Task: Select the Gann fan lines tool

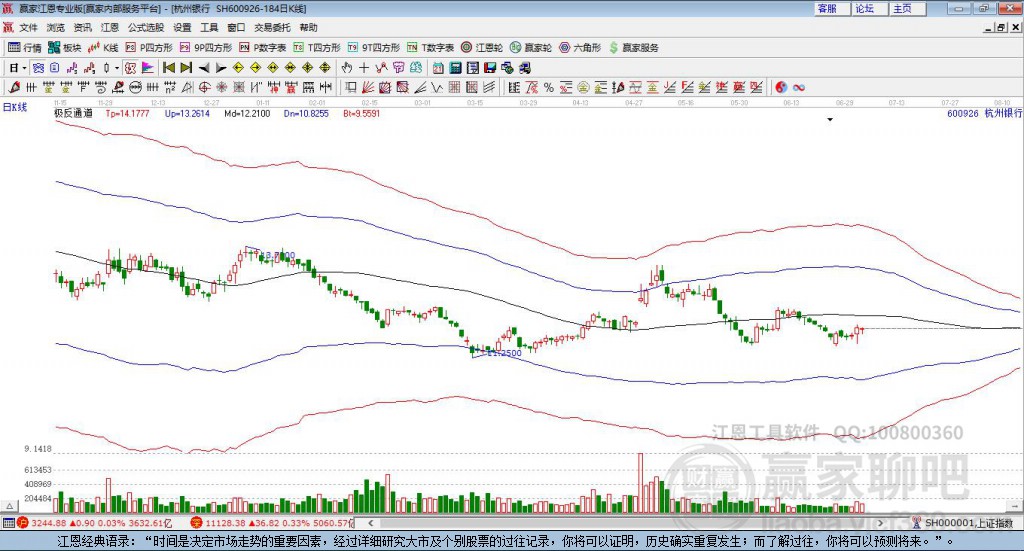Action: pos(368,87)
